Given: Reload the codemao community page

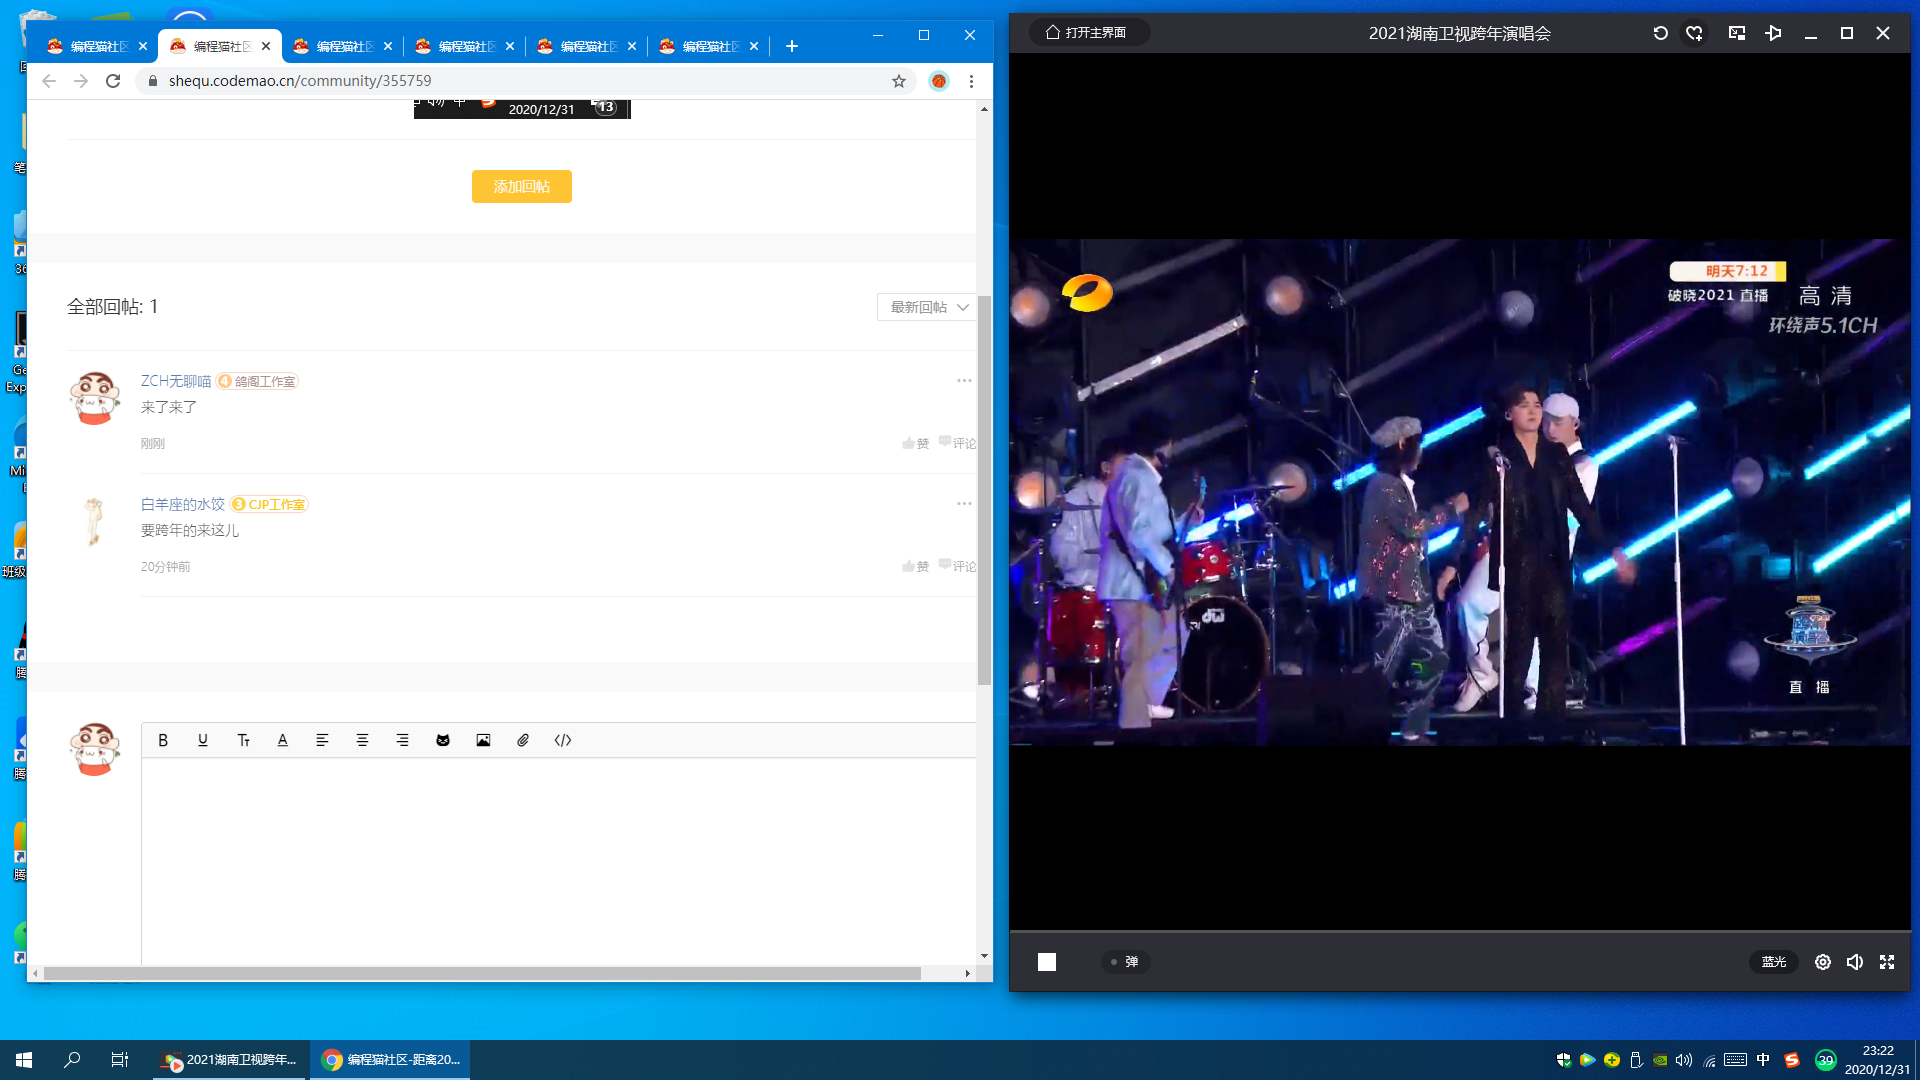Looking at the screenshot, I should [x=113, y=81].
